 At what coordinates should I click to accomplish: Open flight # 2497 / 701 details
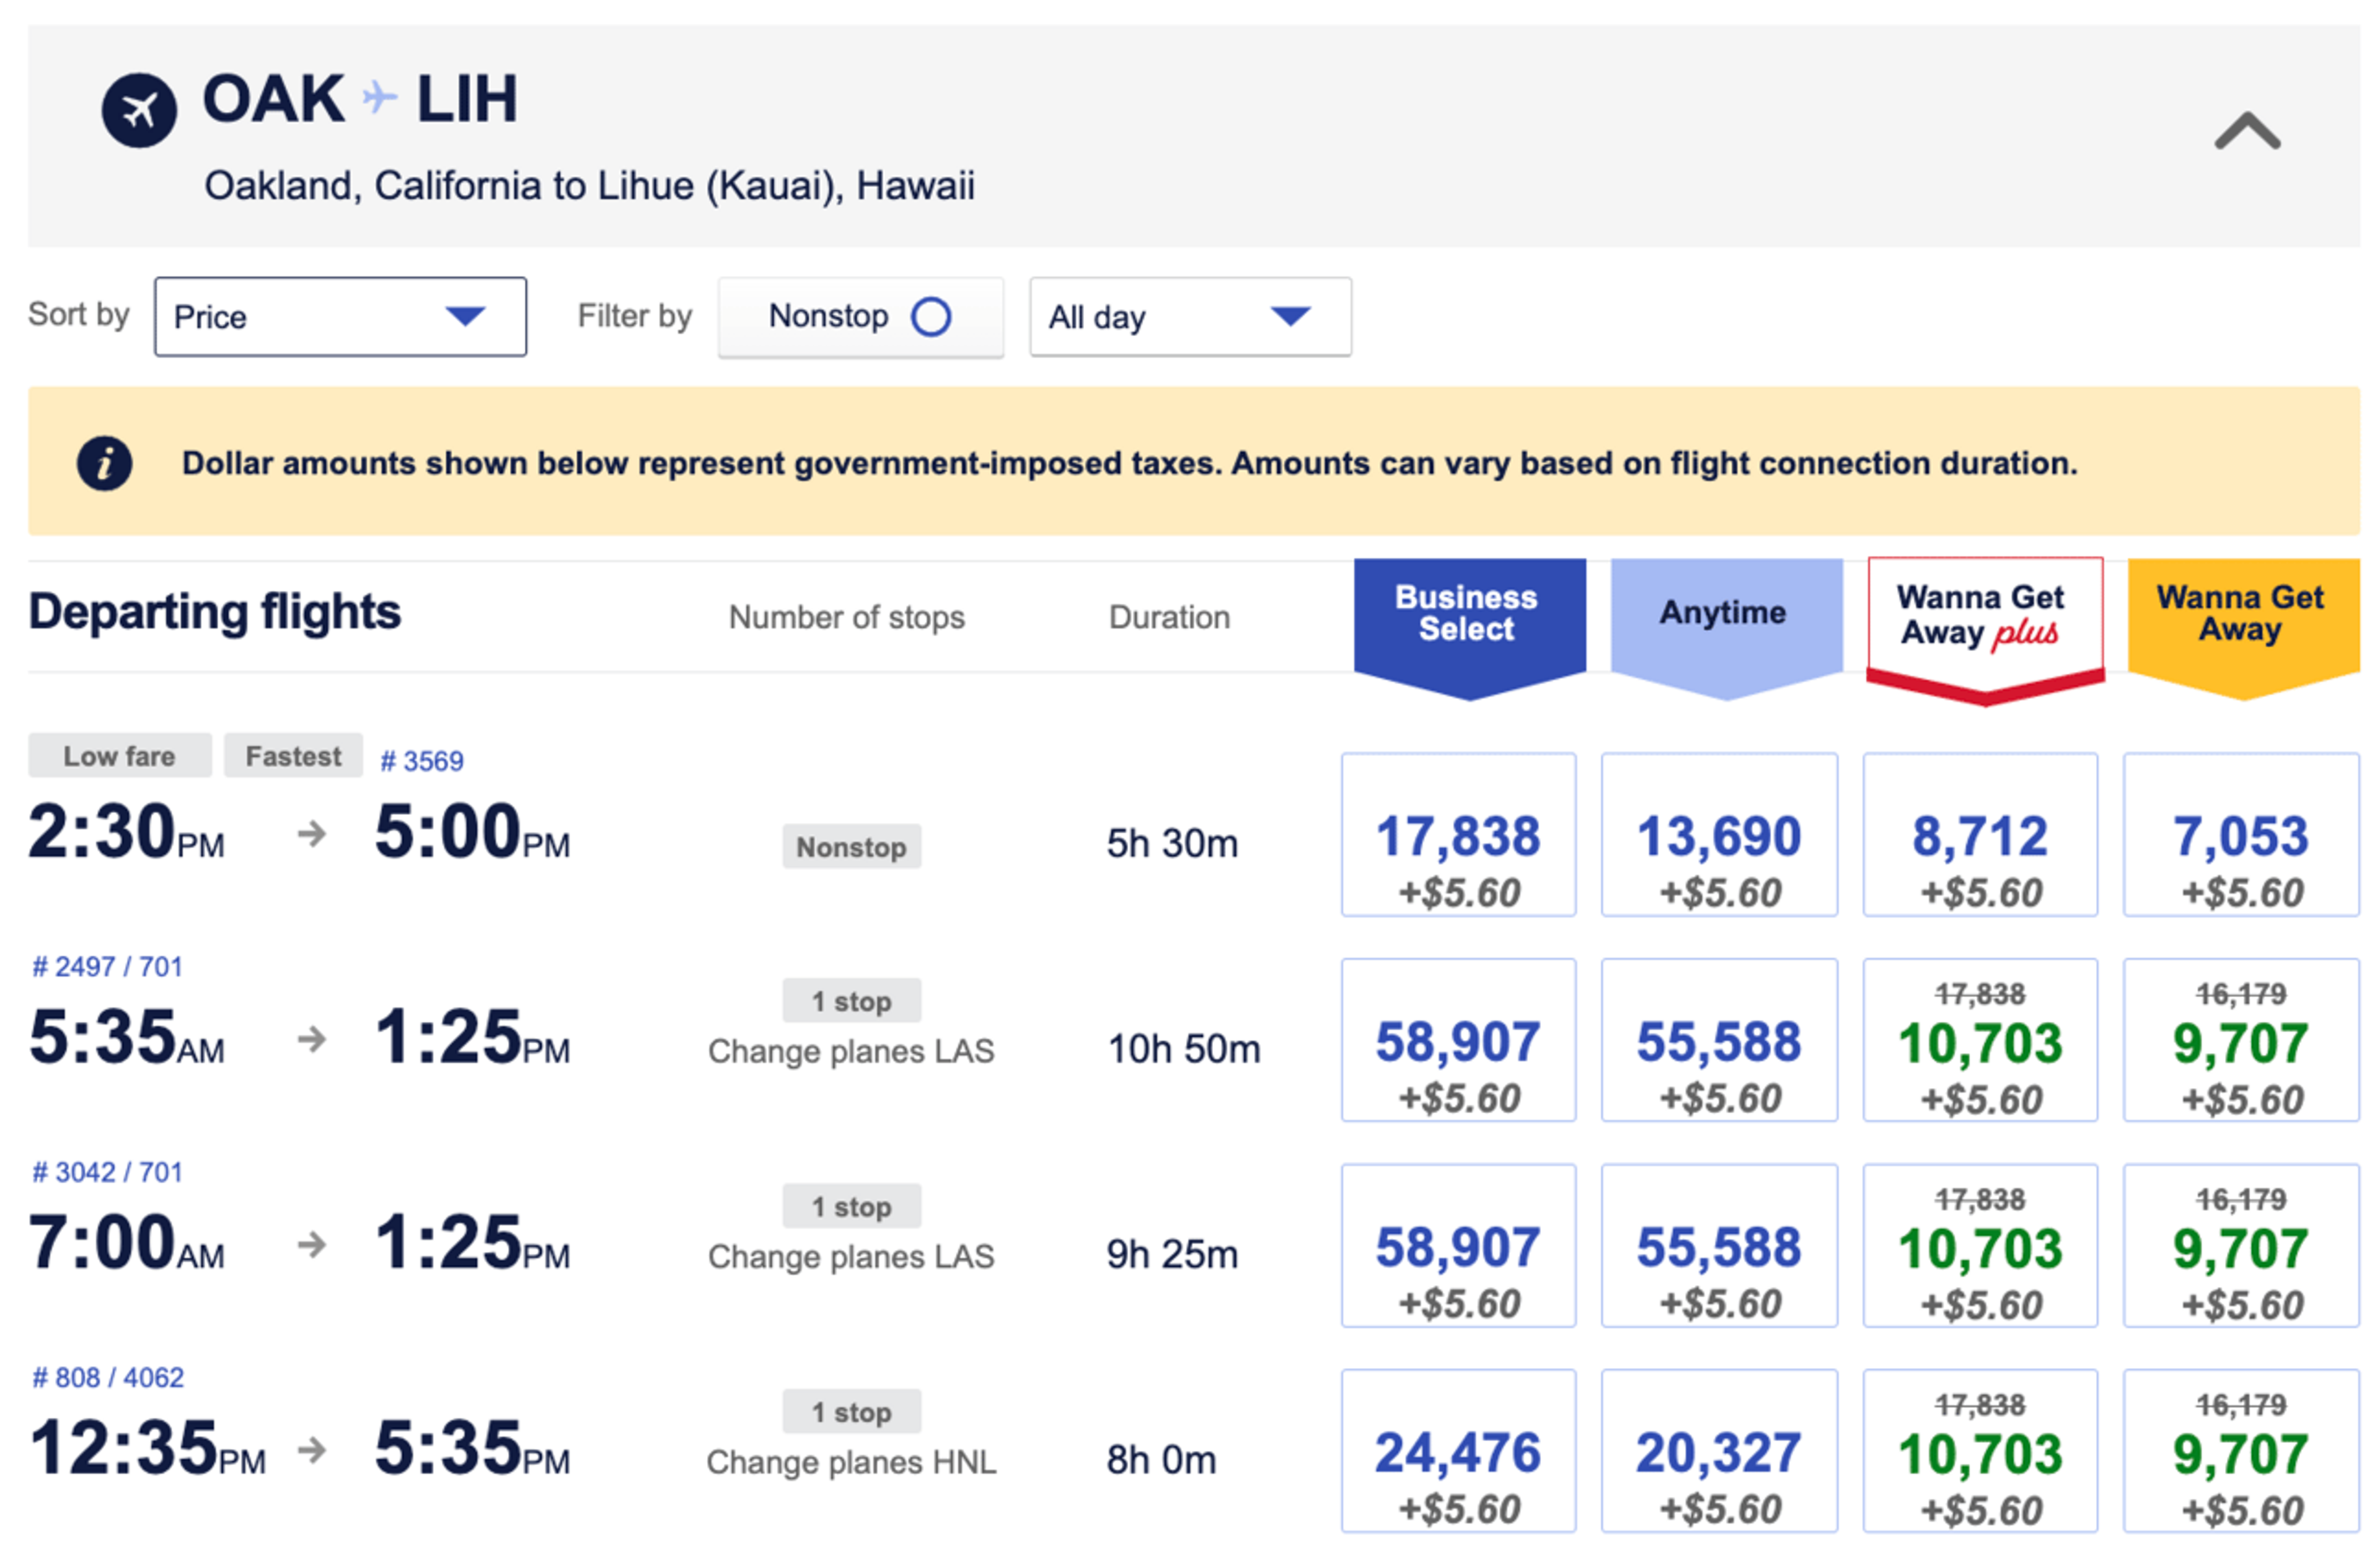[x=108, y=967]
